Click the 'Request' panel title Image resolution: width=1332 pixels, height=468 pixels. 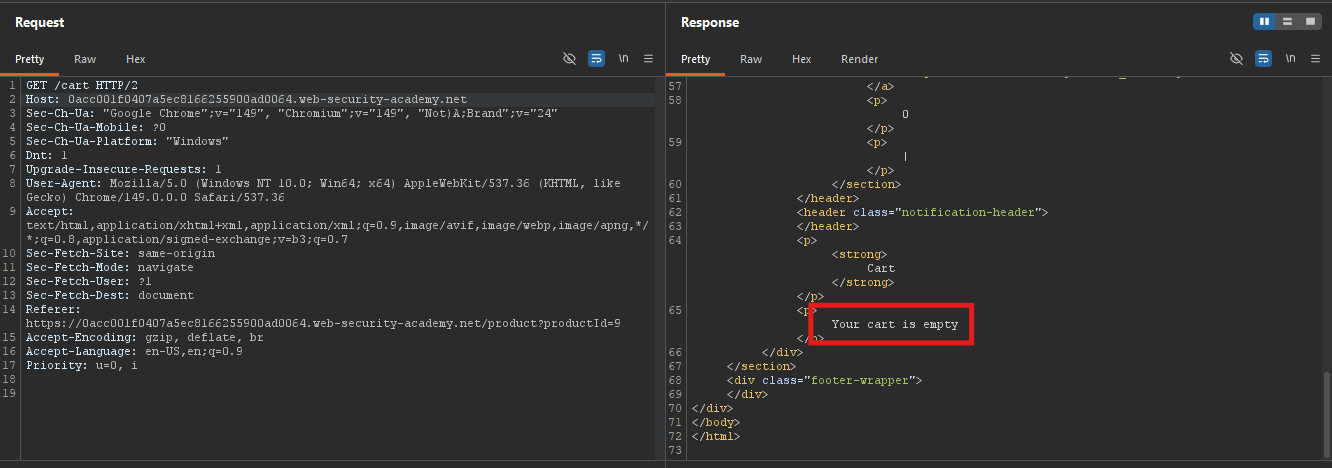[x=40, y=22]
